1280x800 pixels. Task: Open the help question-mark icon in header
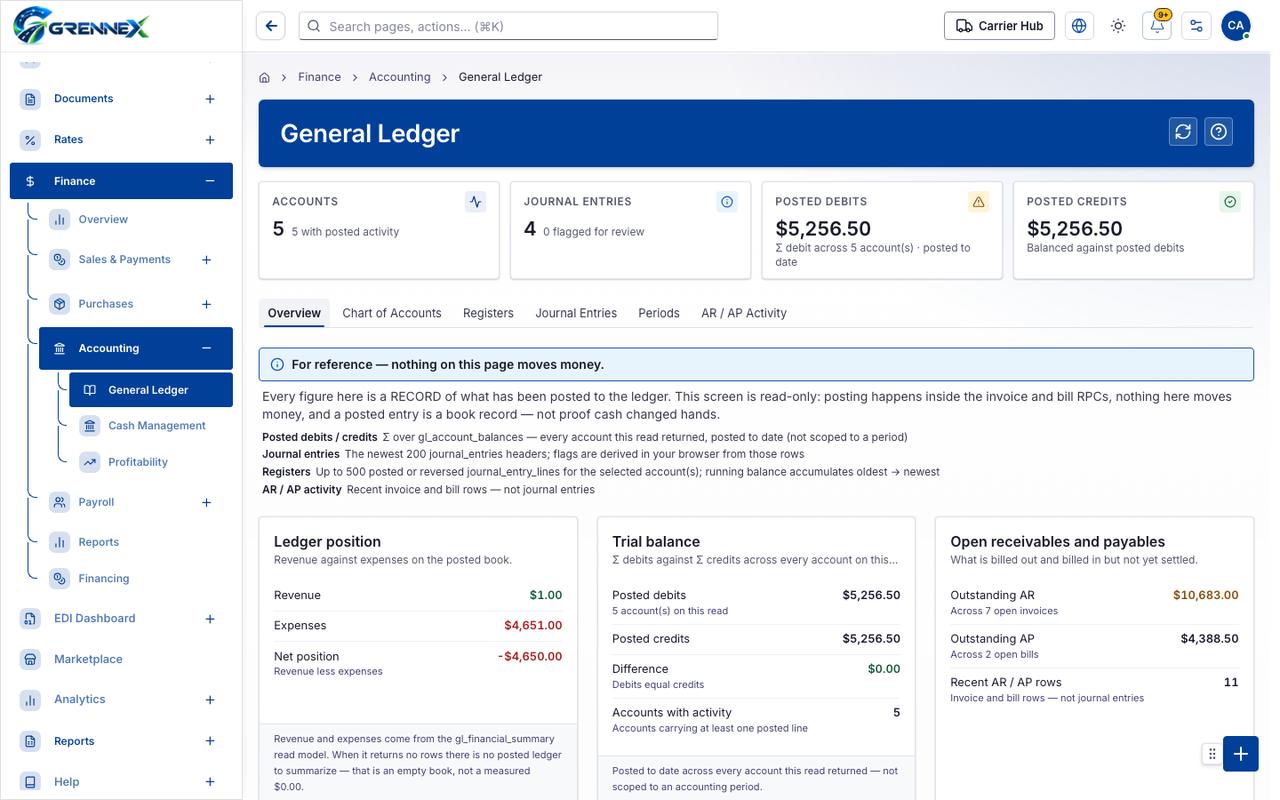coord(1218,131)
